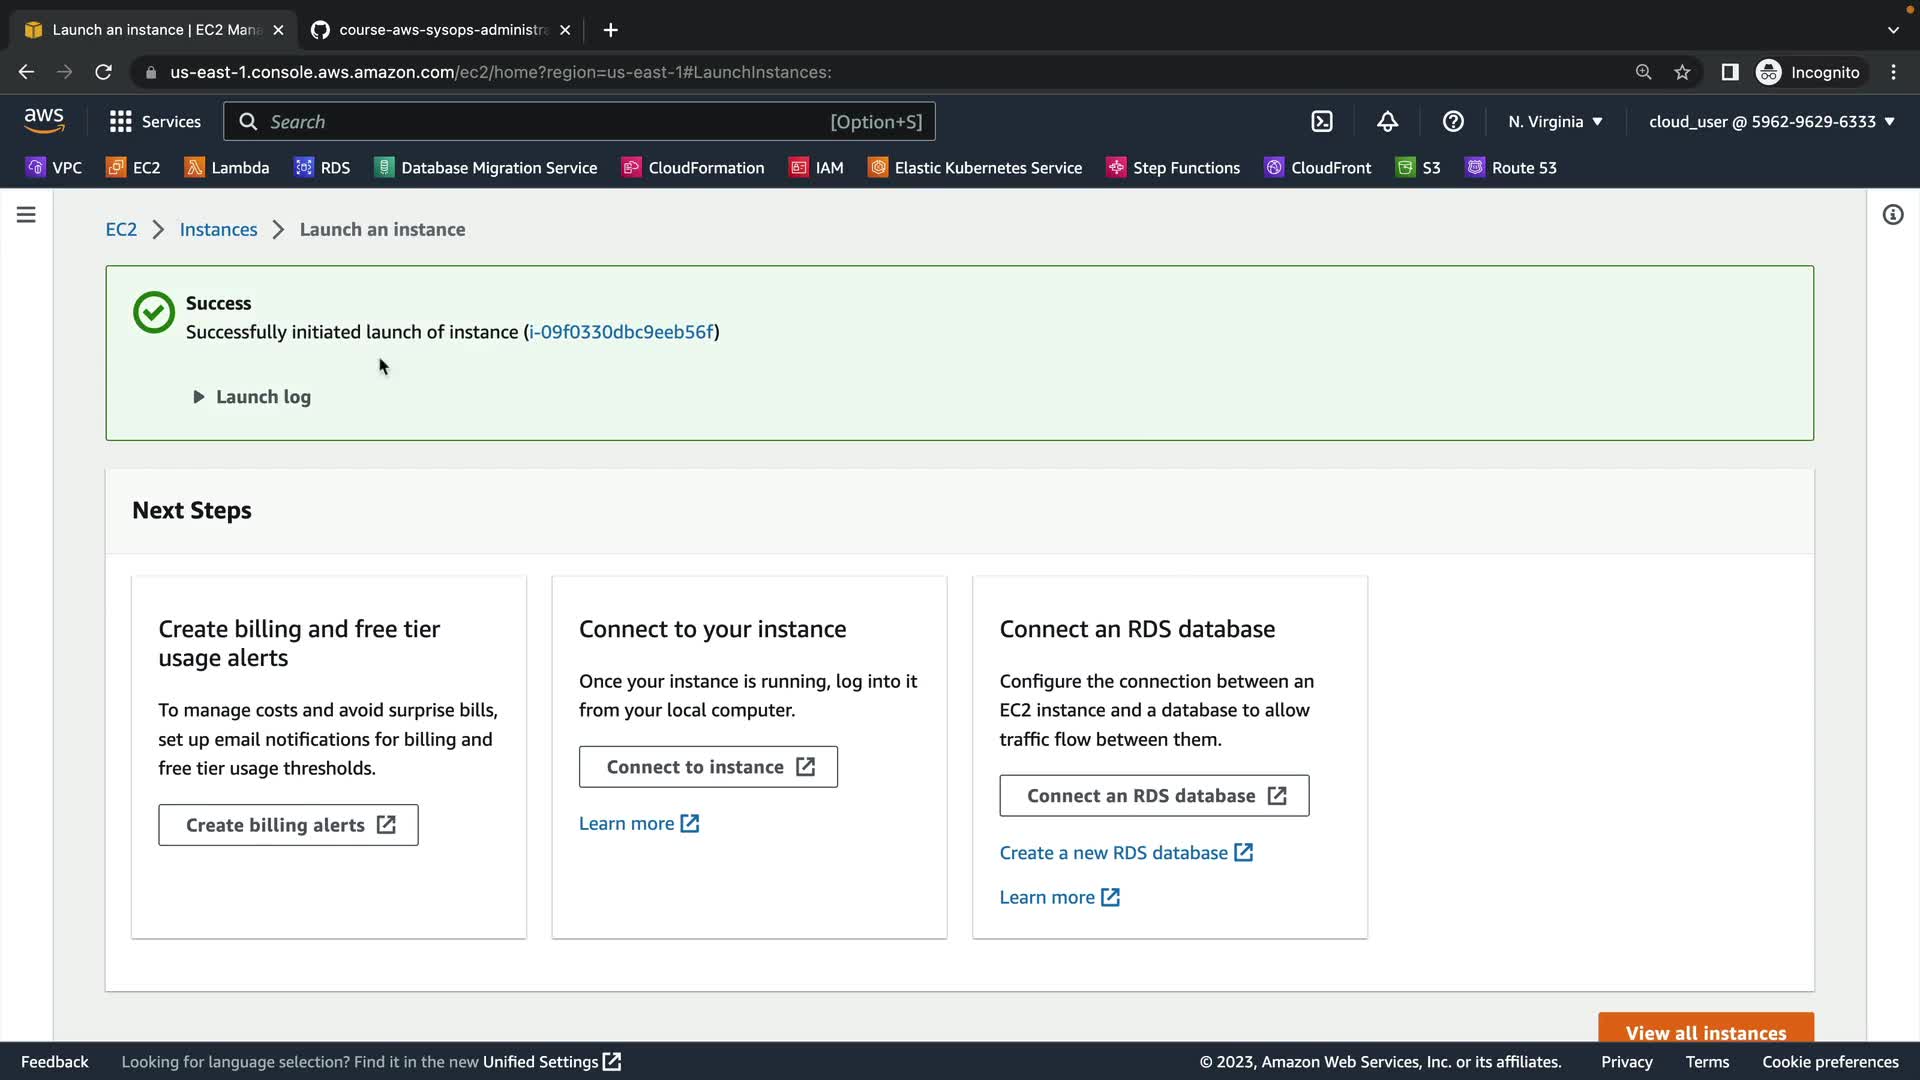Expand the Launch log section
Viewport: 1920px width, 1080px height.
(x=252, y=397)
